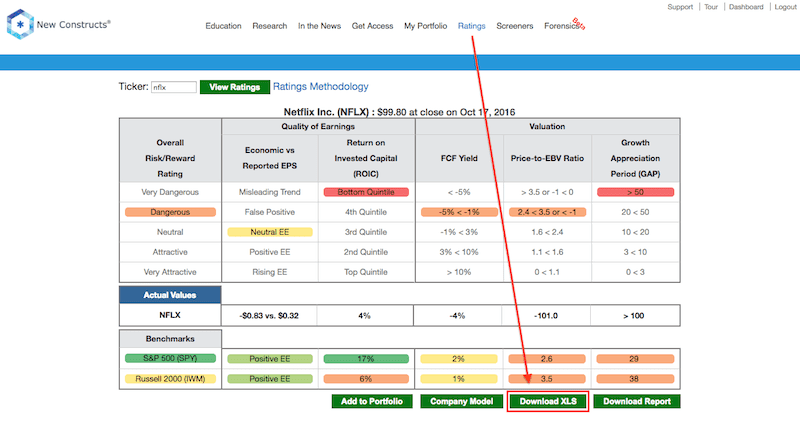The height and width of the screenshot is (421, 800).
Task: Click the 17% ROIC value for S&P 500
Action: [366, 359]
